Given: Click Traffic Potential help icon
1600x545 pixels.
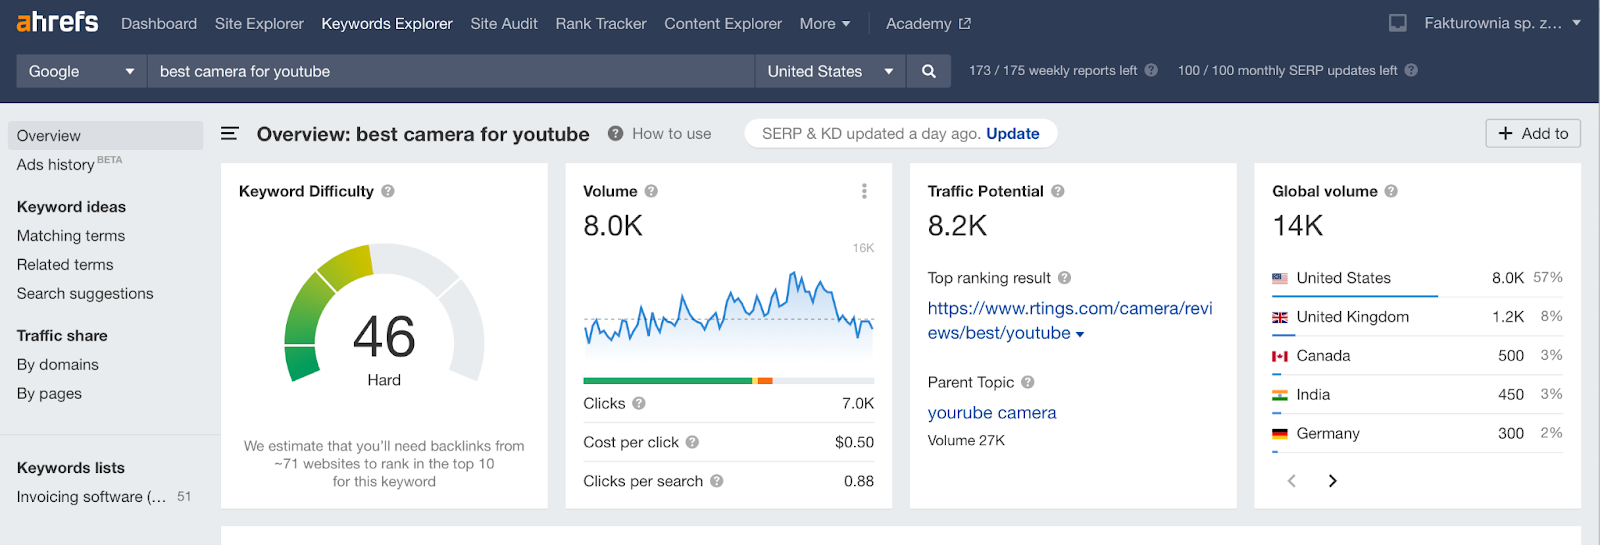Looking at the screenshot, I should click(x=1058, y=191).
